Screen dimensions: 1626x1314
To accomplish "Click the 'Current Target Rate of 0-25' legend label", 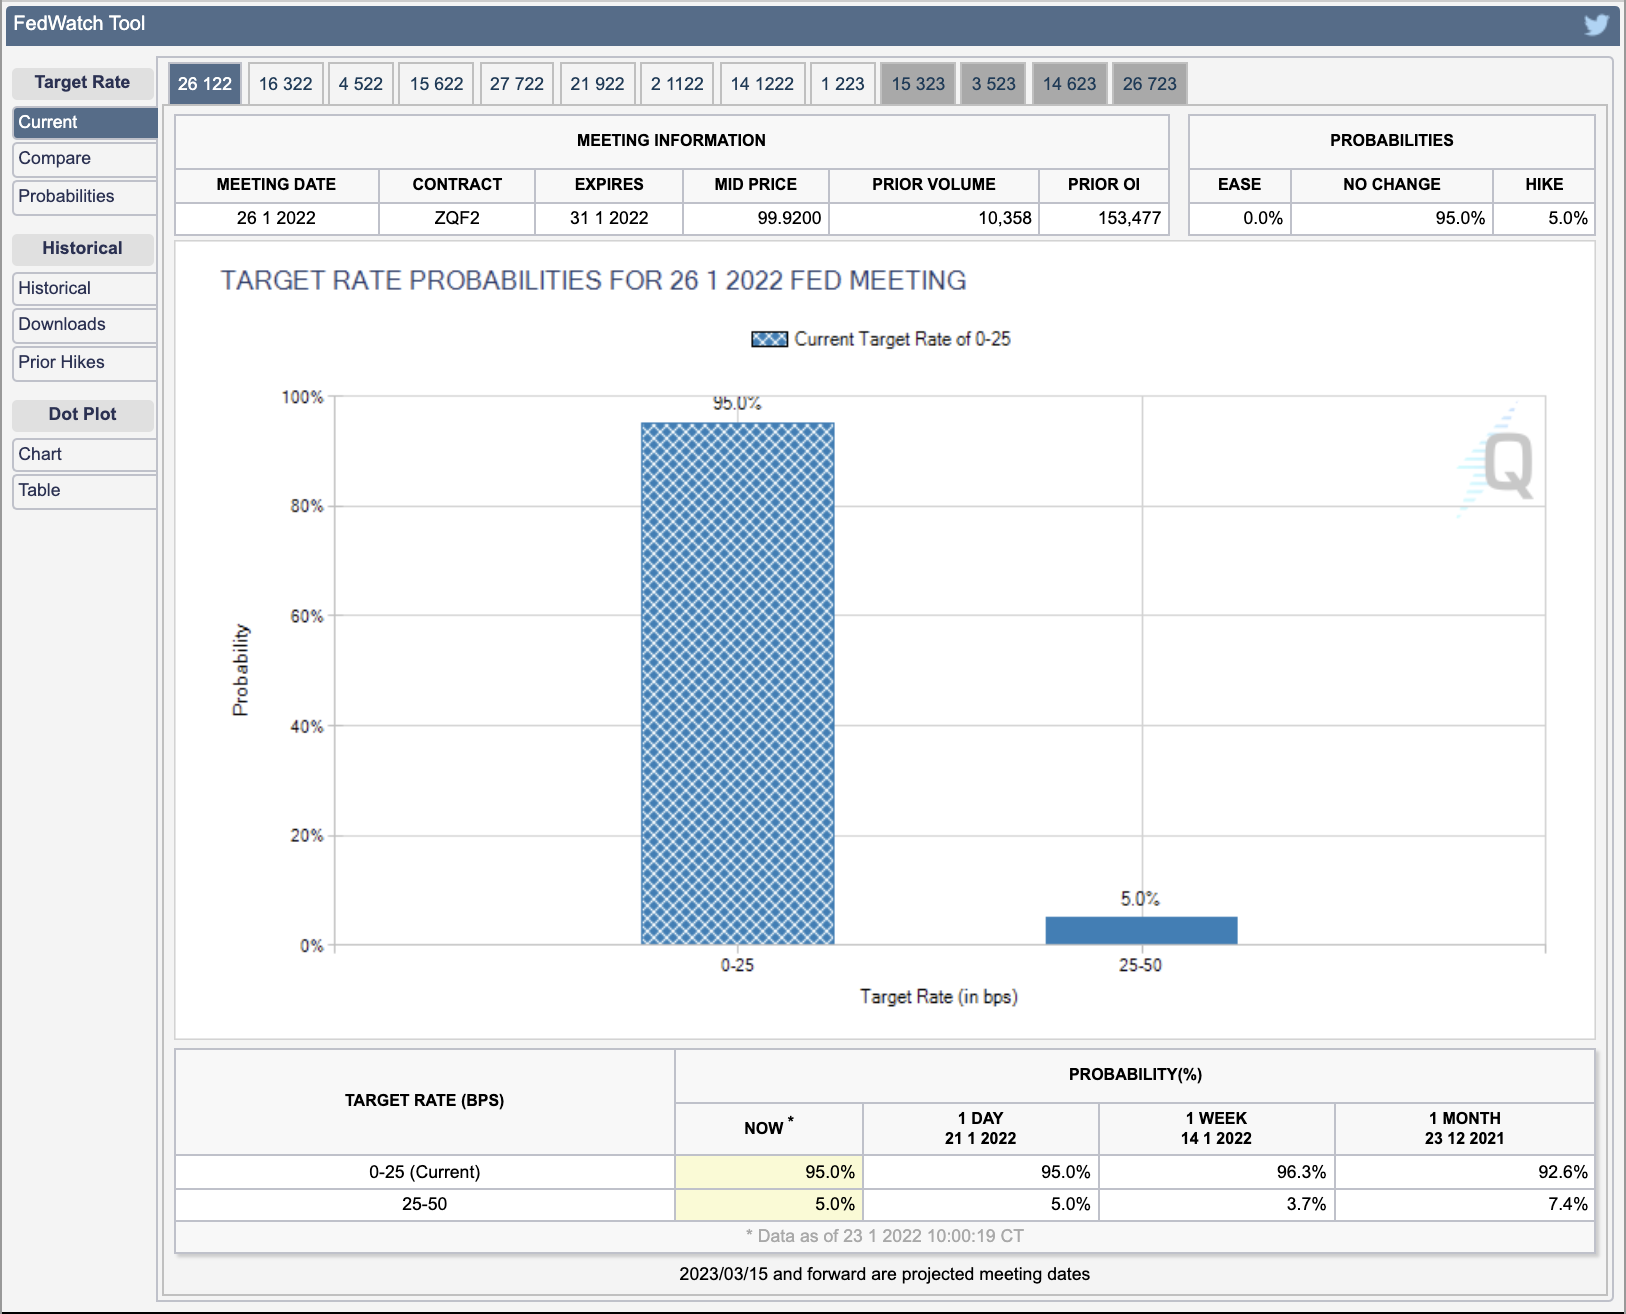I will [x=902, y=339].
